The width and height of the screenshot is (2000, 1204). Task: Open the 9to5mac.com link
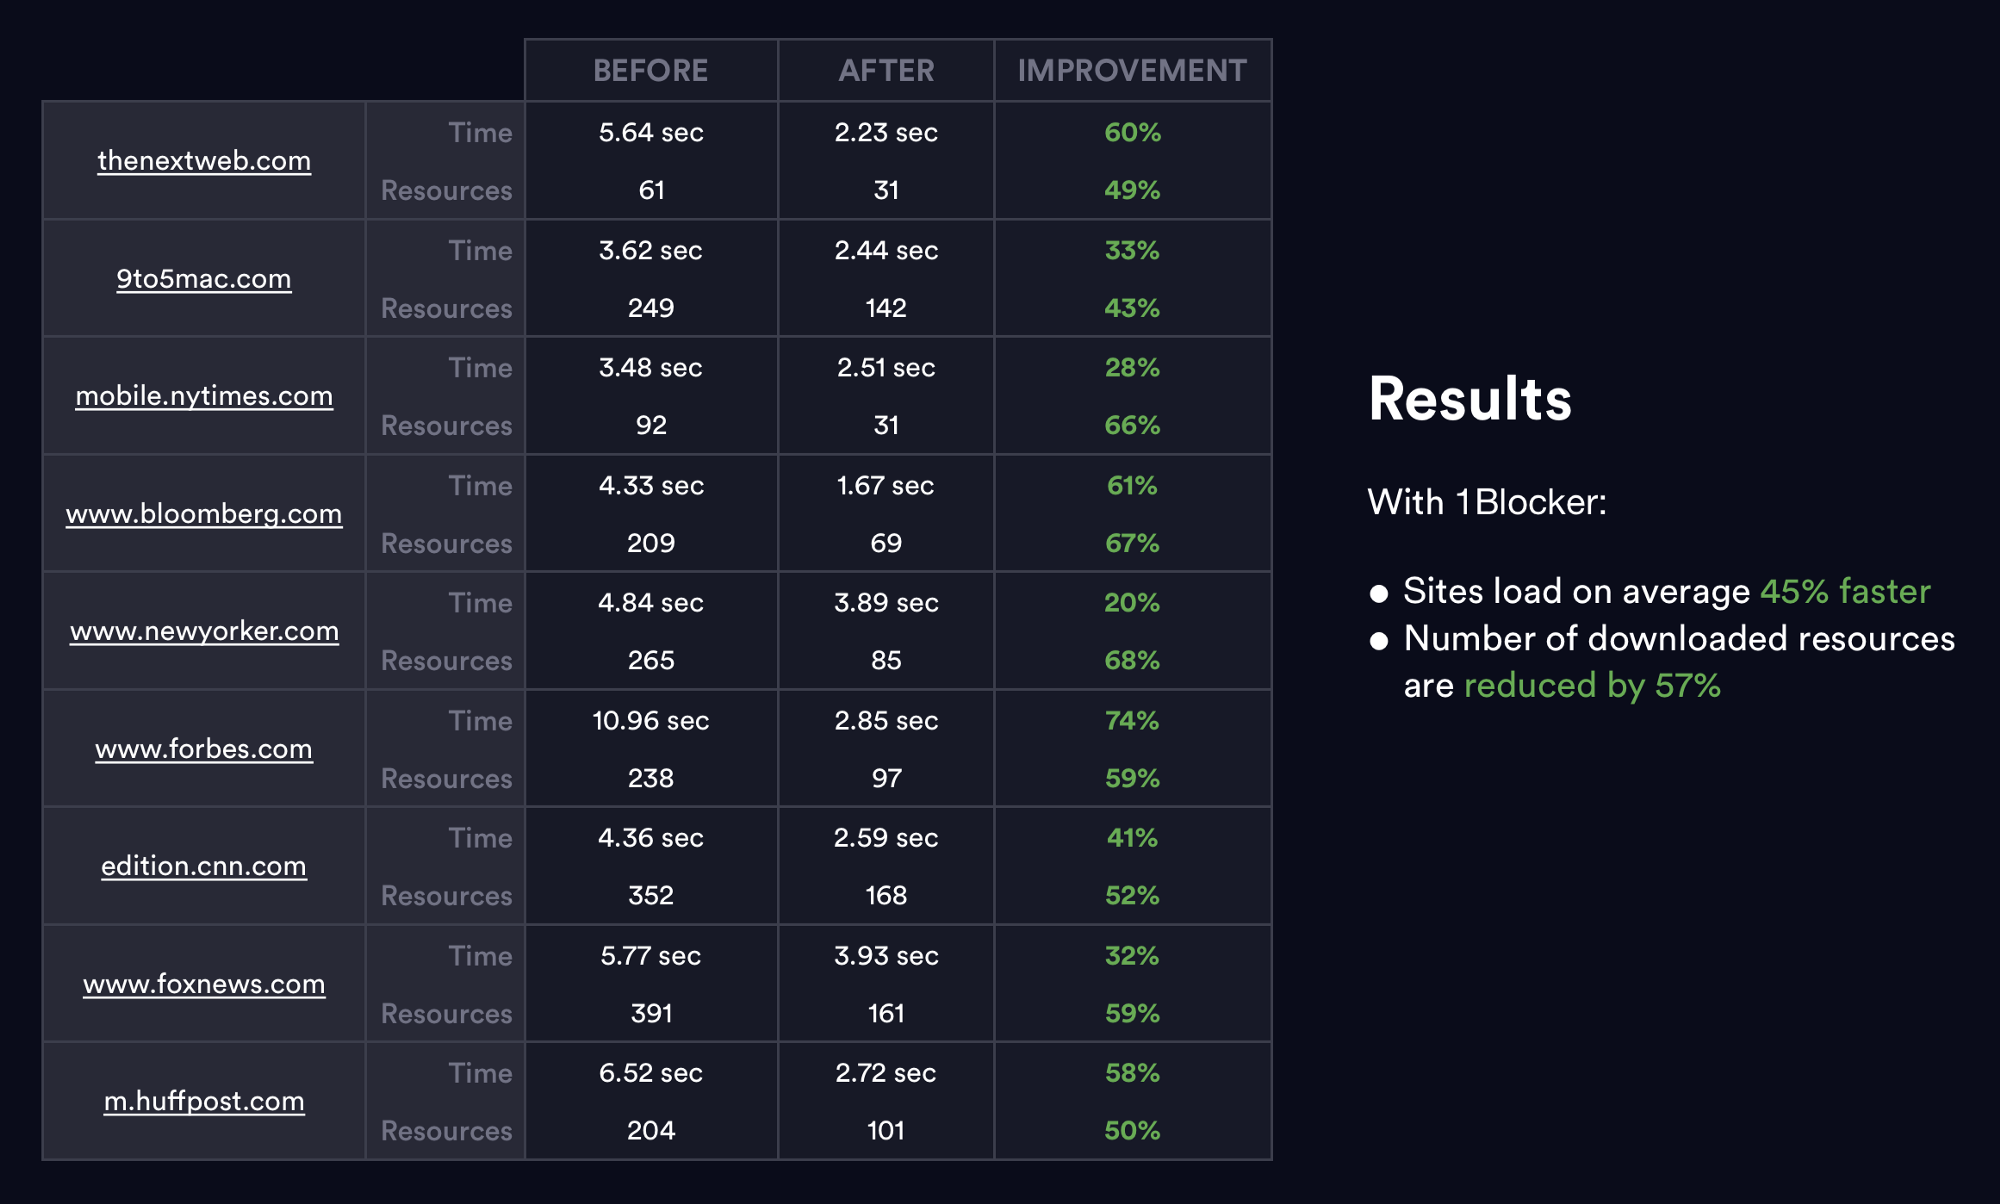(204, 279)
